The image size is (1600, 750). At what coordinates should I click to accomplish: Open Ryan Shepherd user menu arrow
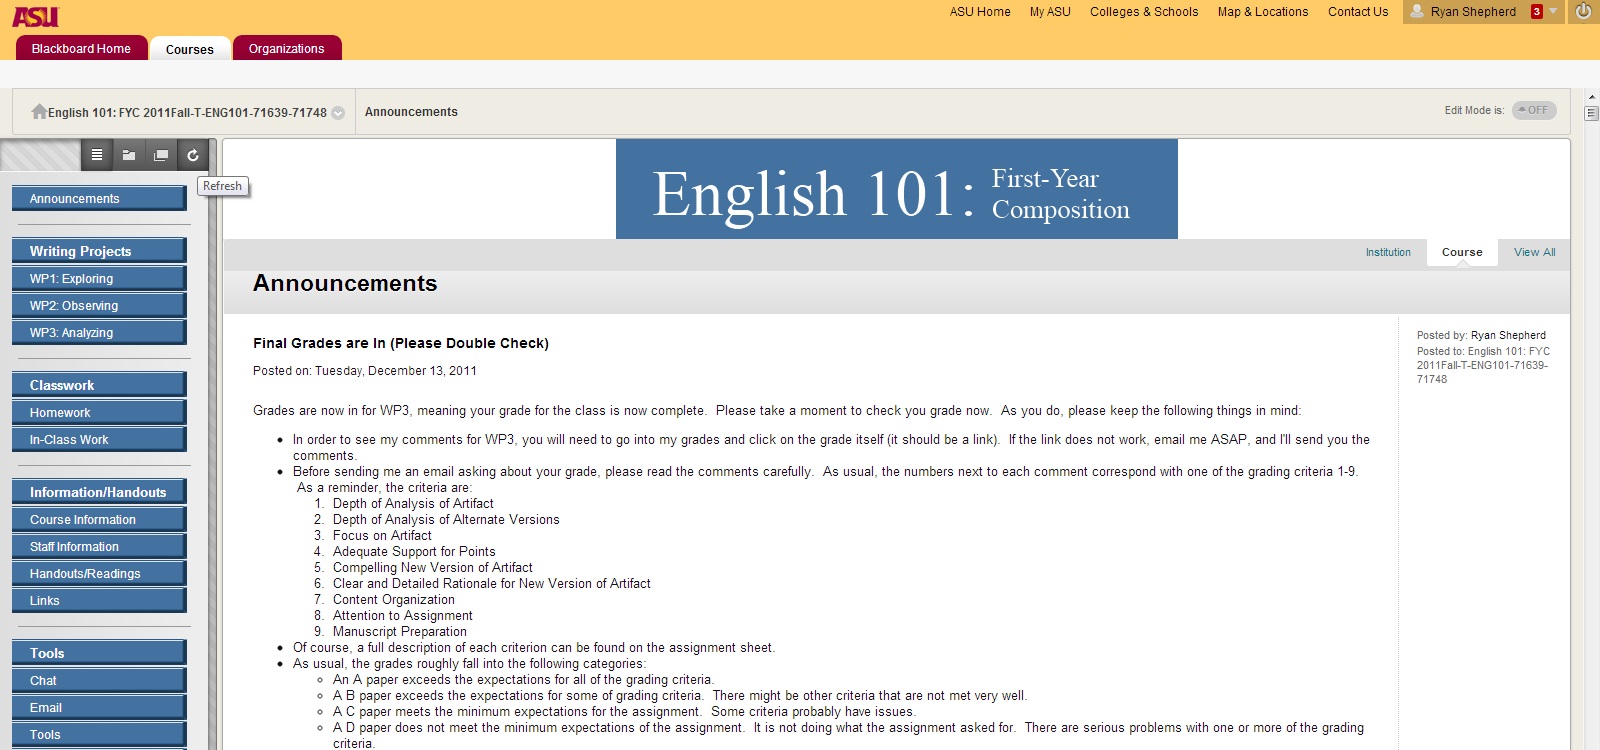point(1553,12)
